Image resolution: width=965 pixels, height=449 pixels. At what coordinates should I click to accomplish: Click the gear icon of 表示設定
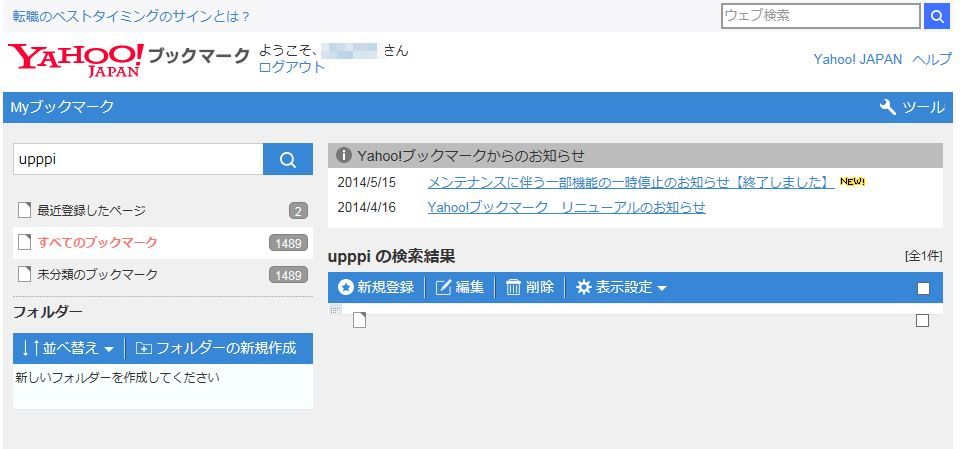(583, 287)
